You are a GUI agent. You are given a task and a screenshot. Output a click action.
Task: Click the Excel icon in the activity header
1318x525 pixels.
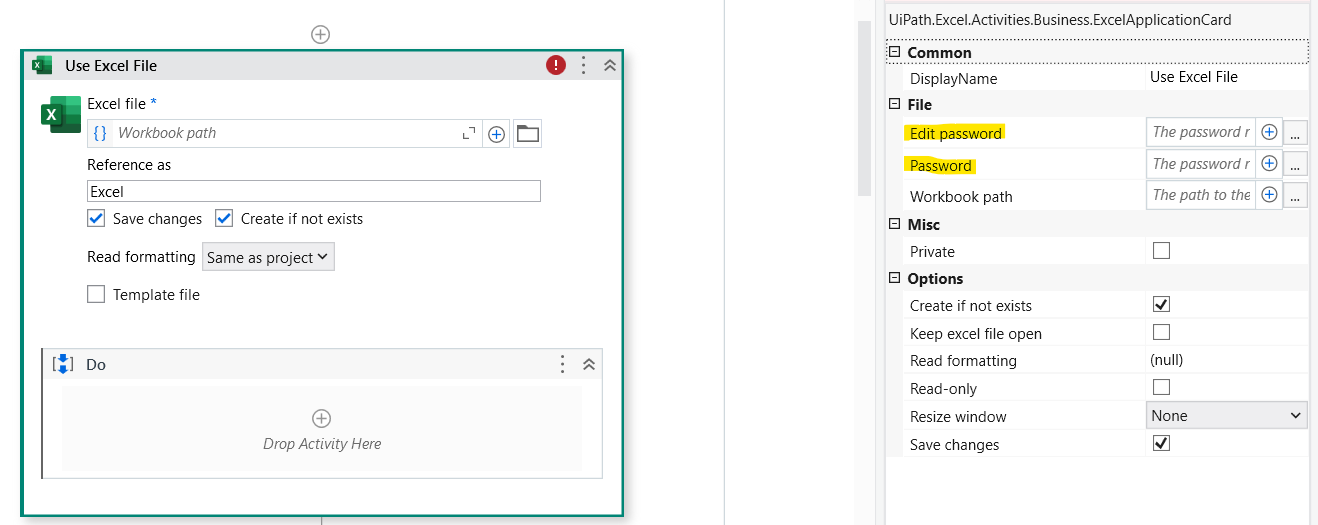[x=42, y=65]
